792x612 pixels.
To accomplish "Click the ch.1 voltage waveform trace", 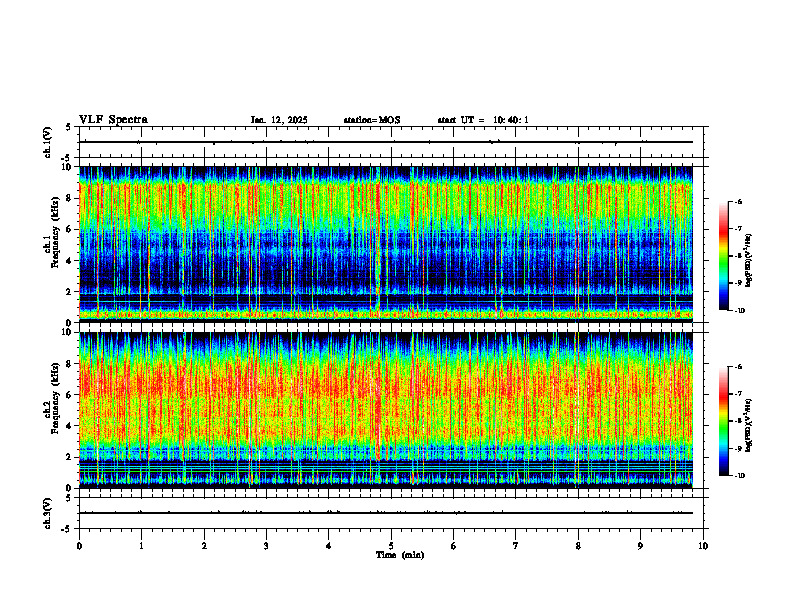I will [x=386, y=142].
